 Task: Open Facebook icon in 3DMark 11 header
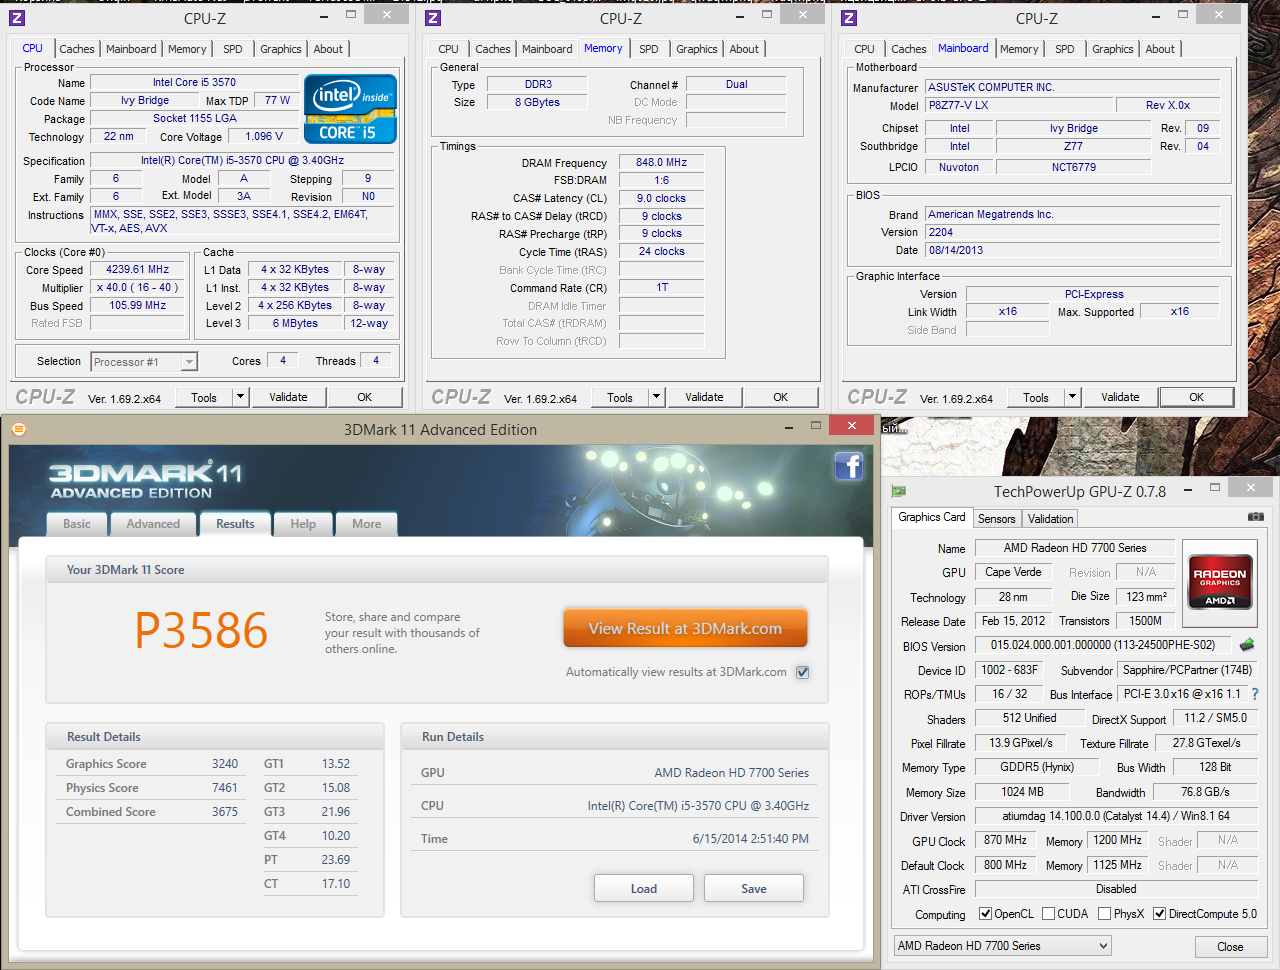(848, 466)
